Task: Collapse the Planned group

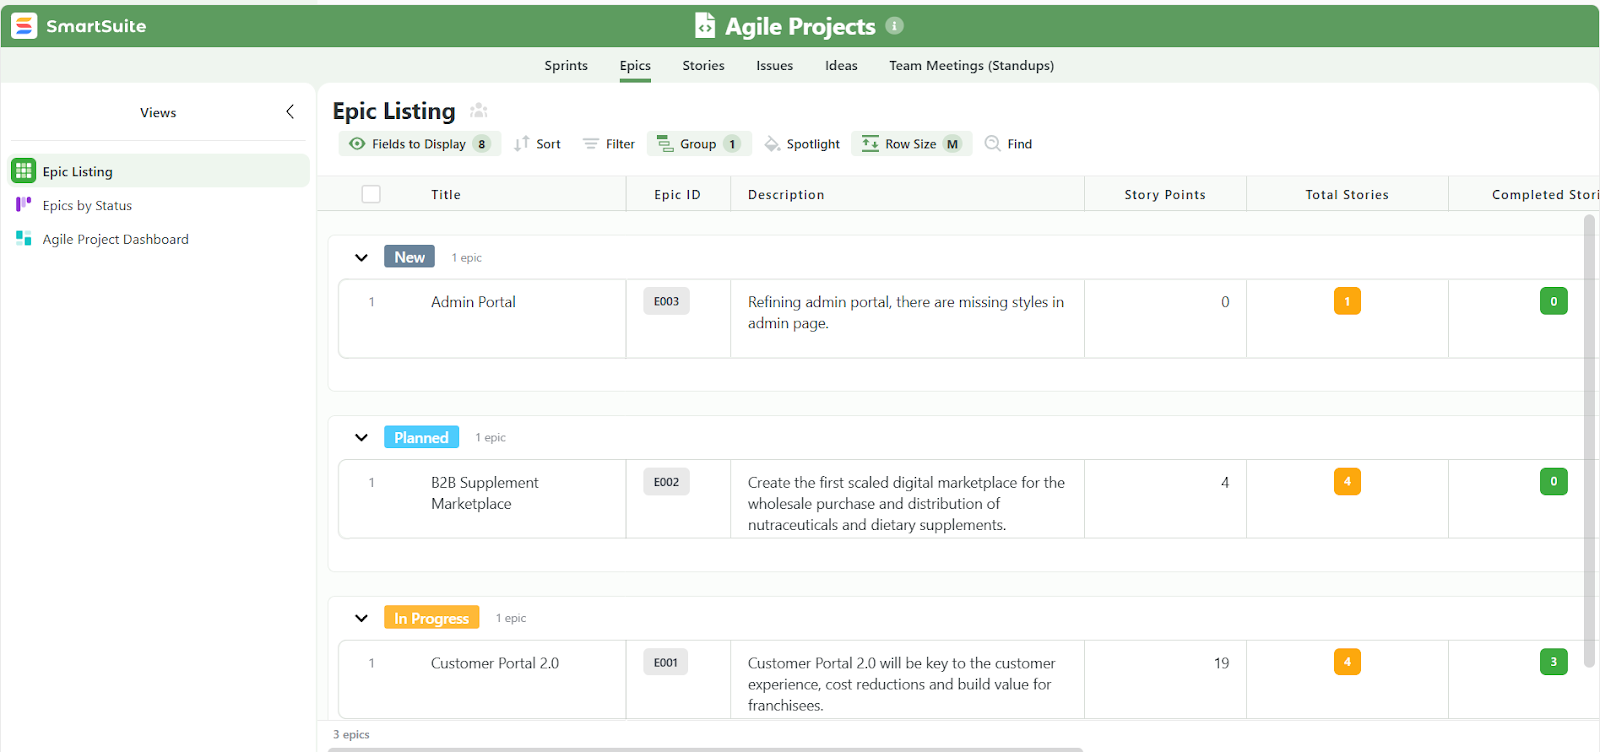Action: click(361, 438)
